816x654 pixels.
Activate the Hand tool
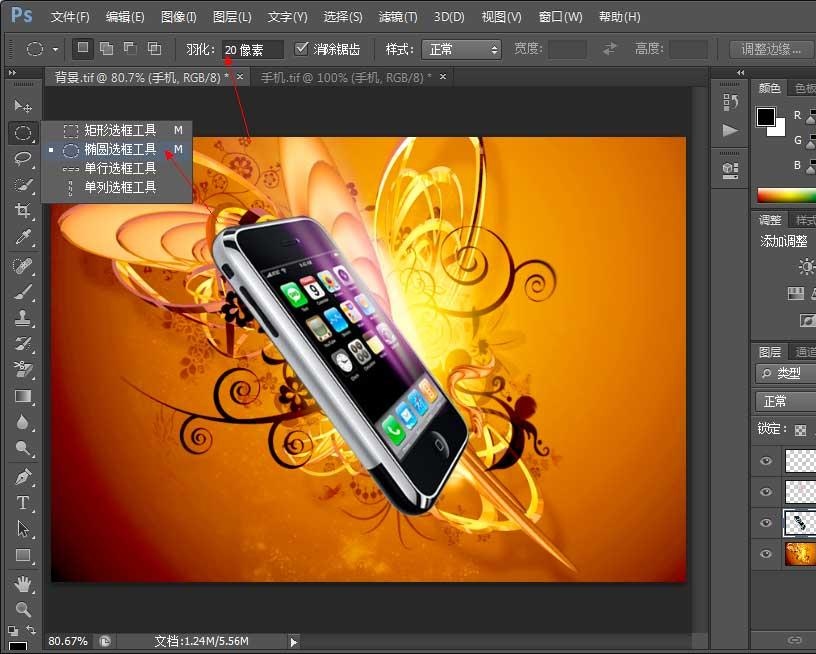(x=22, y=582)
